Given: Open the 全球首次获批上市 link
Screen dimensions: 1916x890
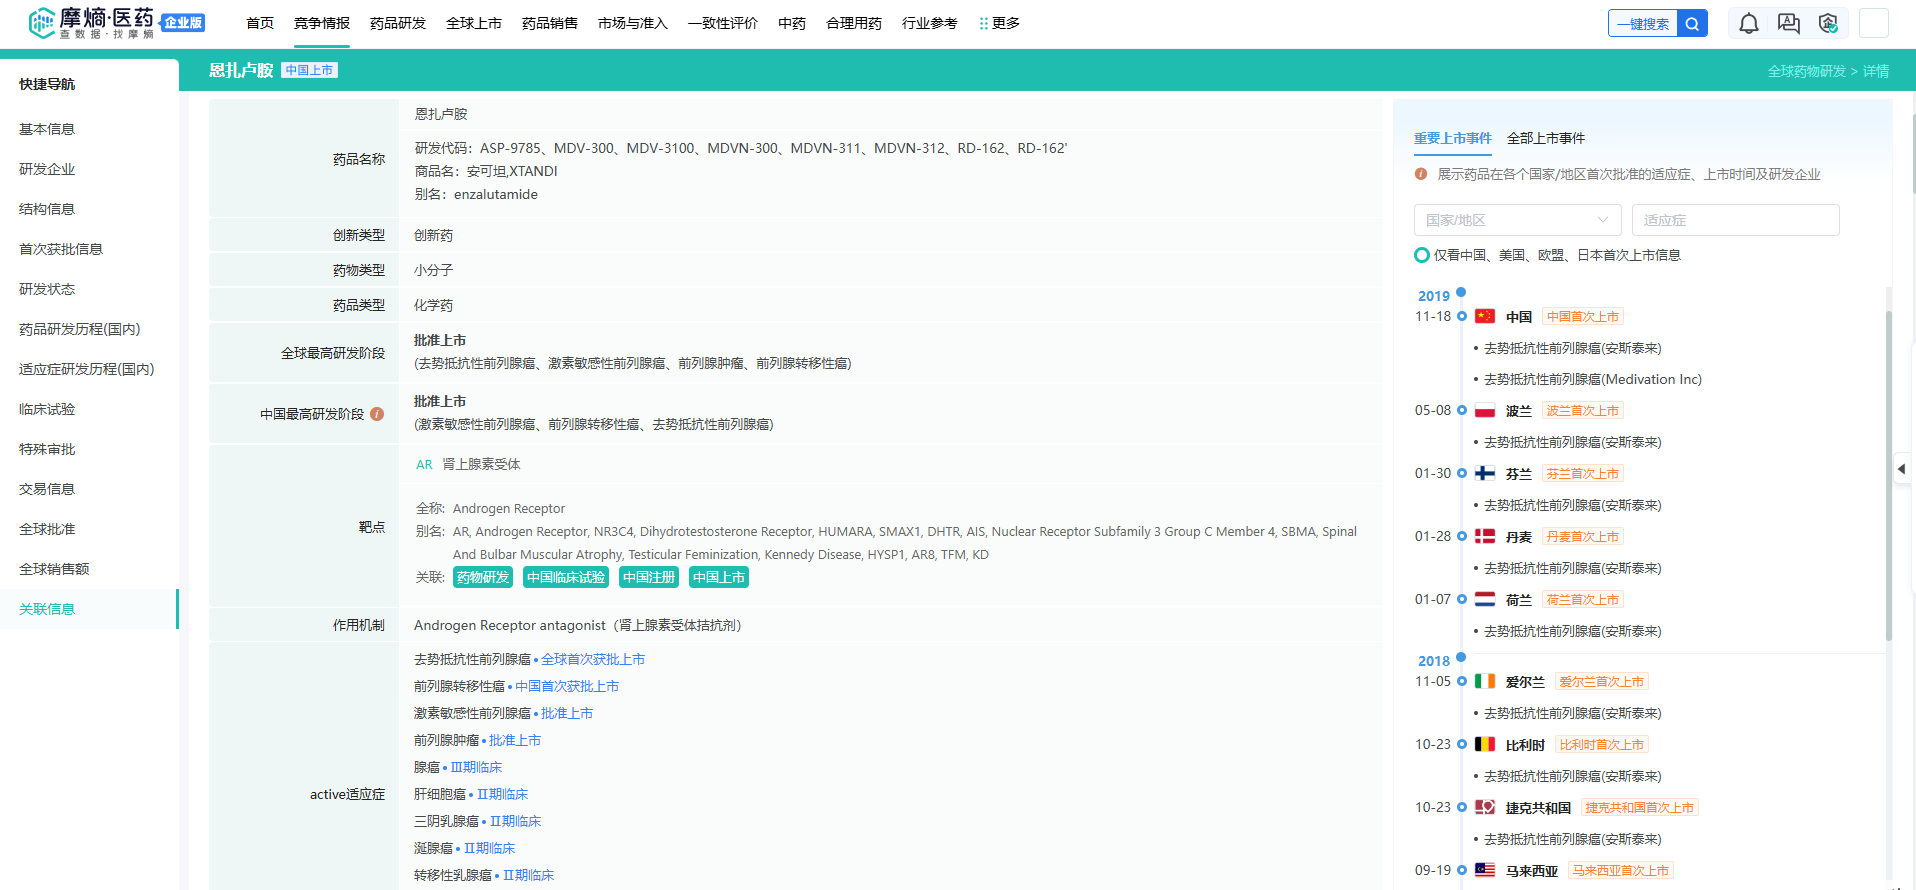Looking at the screenshot, I should (x=593, y=659).
